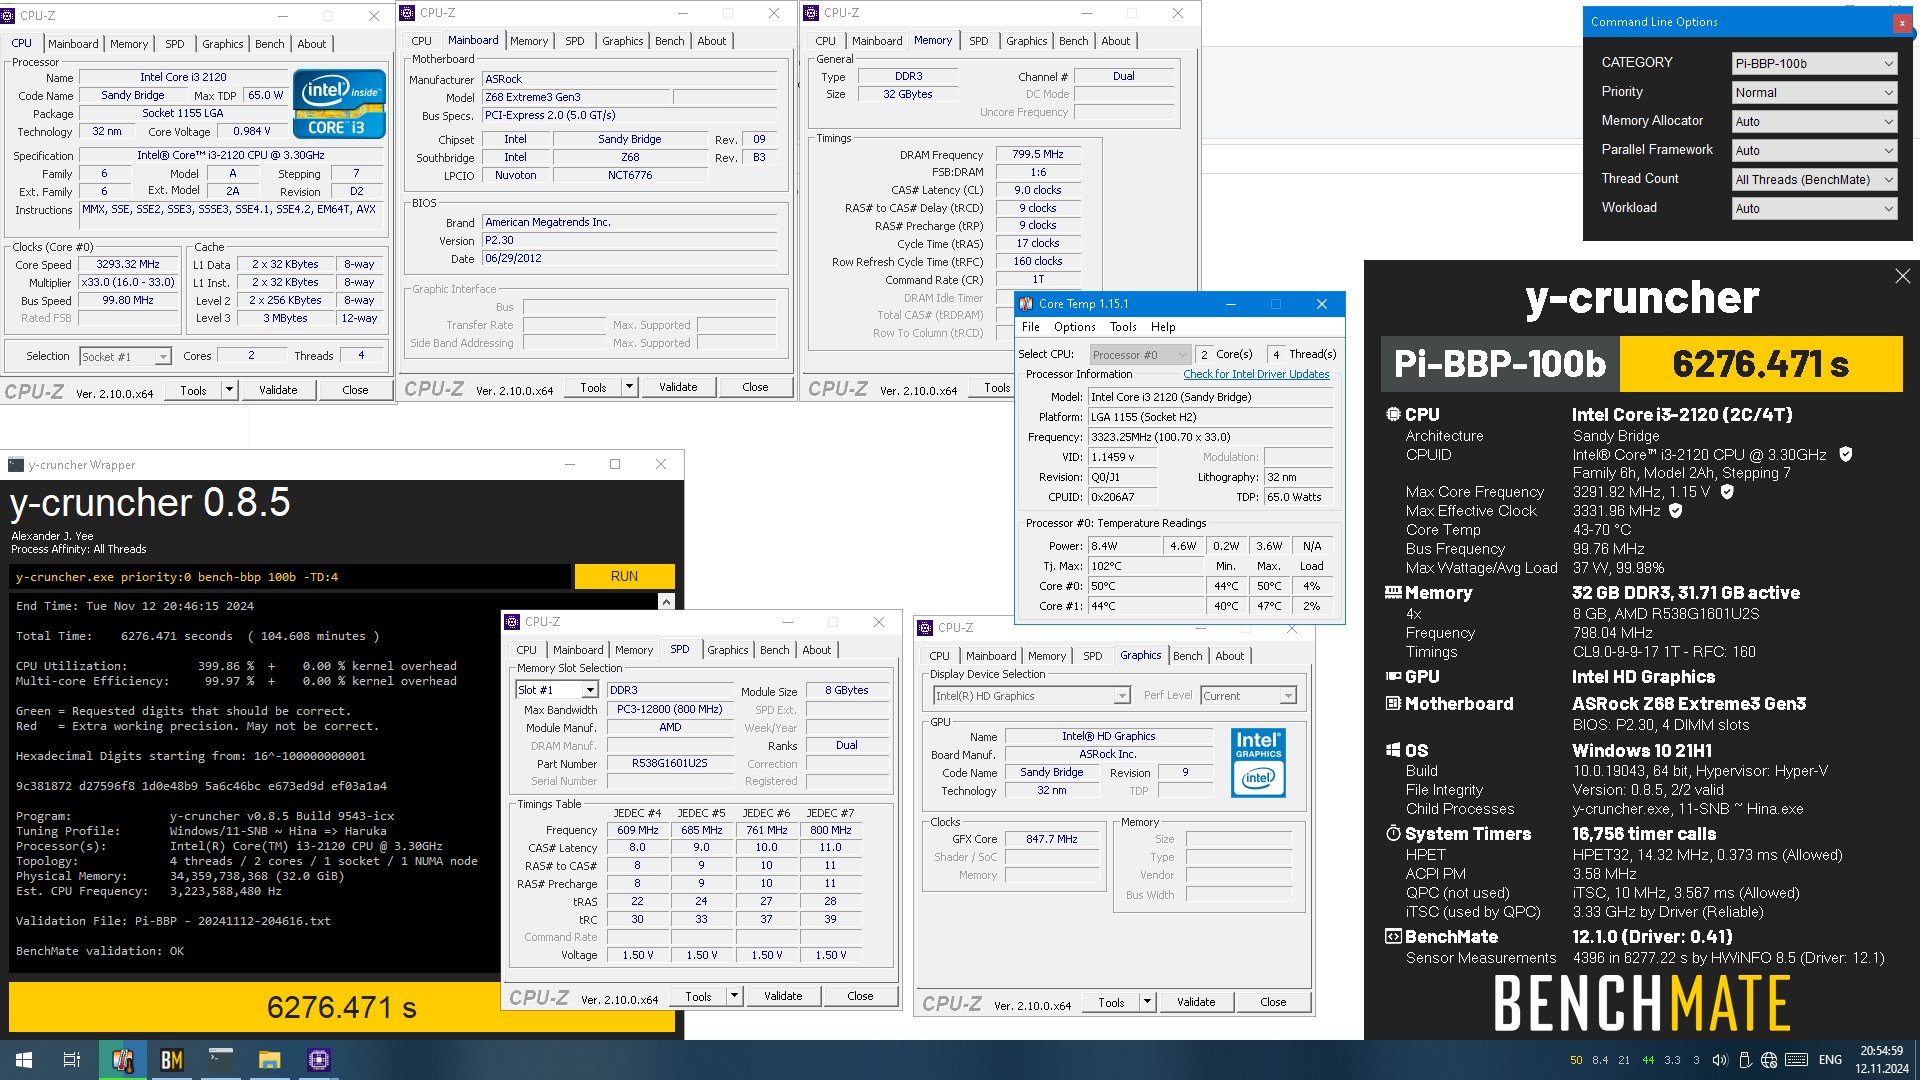Click the Intel Graphics logo in CPU-Z Graphics window
Image resolution: width=1920 pixels, height=1080 pixels.
1258,762
